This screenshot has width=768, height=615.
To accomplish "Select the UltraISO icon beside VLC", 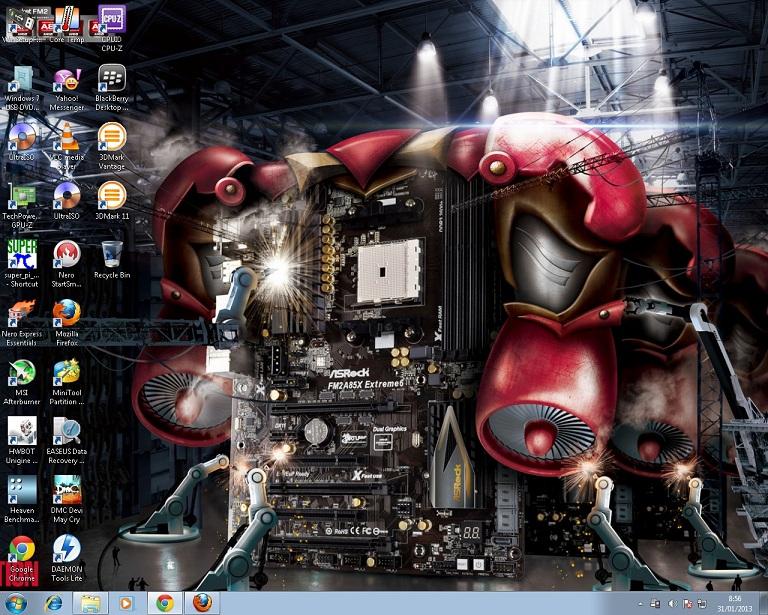I will pyautogui.click(x=22, y=142).
